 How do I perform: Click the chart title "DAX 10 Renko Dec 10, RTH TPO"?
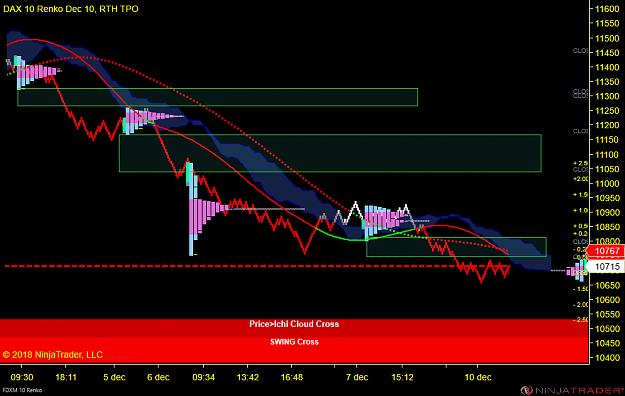tap(71, 9)
